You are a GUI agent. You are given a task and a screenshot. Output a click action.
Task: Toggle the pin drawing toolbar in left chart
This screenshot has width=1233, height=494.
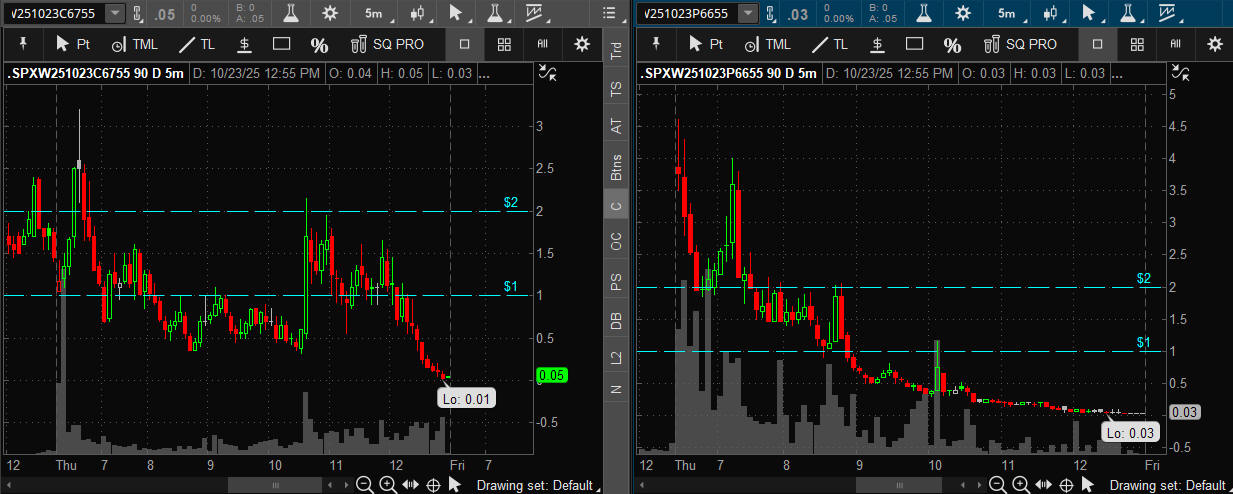click(22, 44)
